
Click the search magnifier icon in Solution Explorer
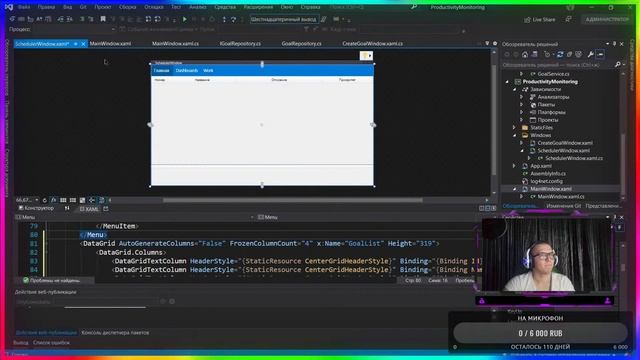[x=618, y=64]
